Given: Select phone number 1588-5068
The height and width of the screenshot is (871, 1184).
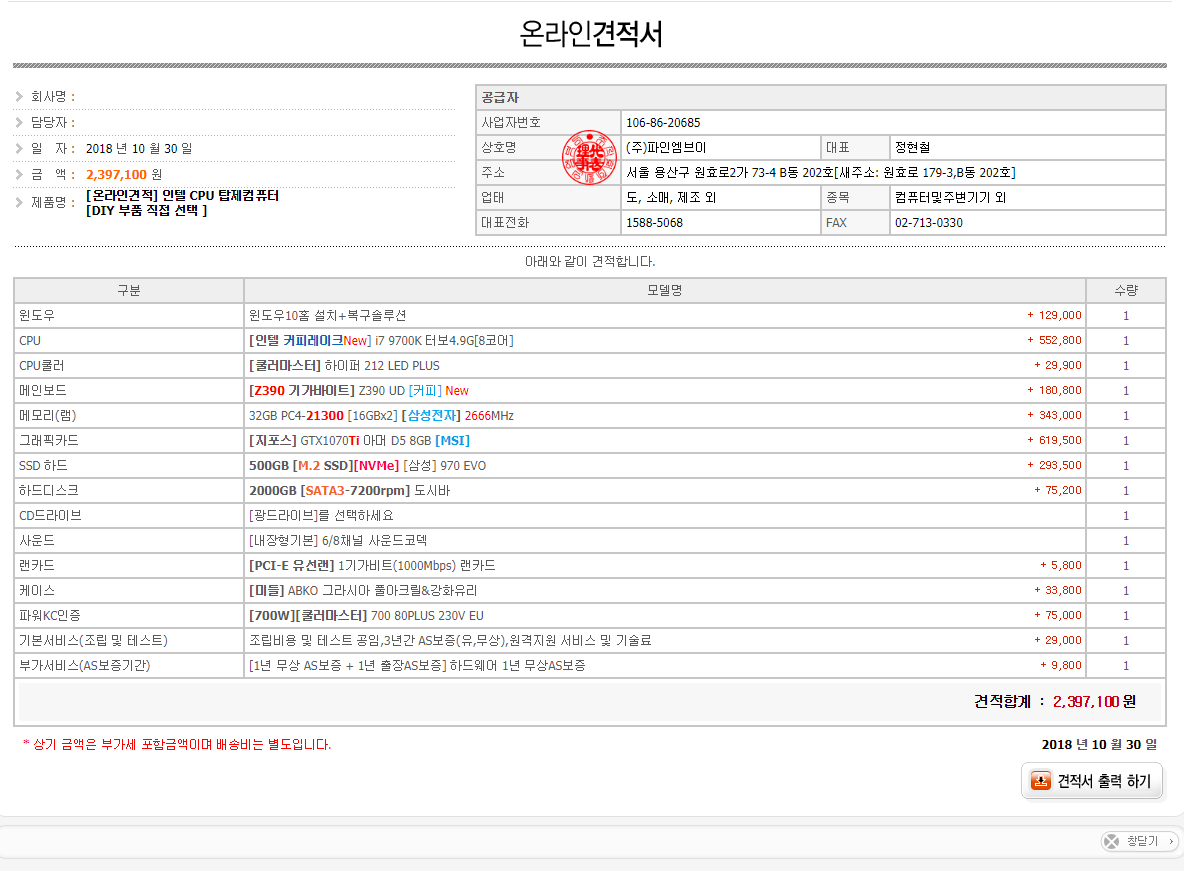Looking at the screenshot, I should point(655,223).
